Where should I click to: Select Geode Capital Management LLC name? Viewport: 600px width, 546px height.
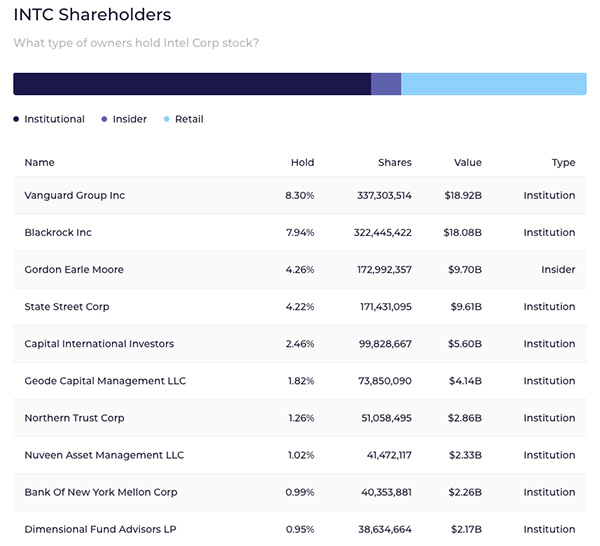point(105,381)
